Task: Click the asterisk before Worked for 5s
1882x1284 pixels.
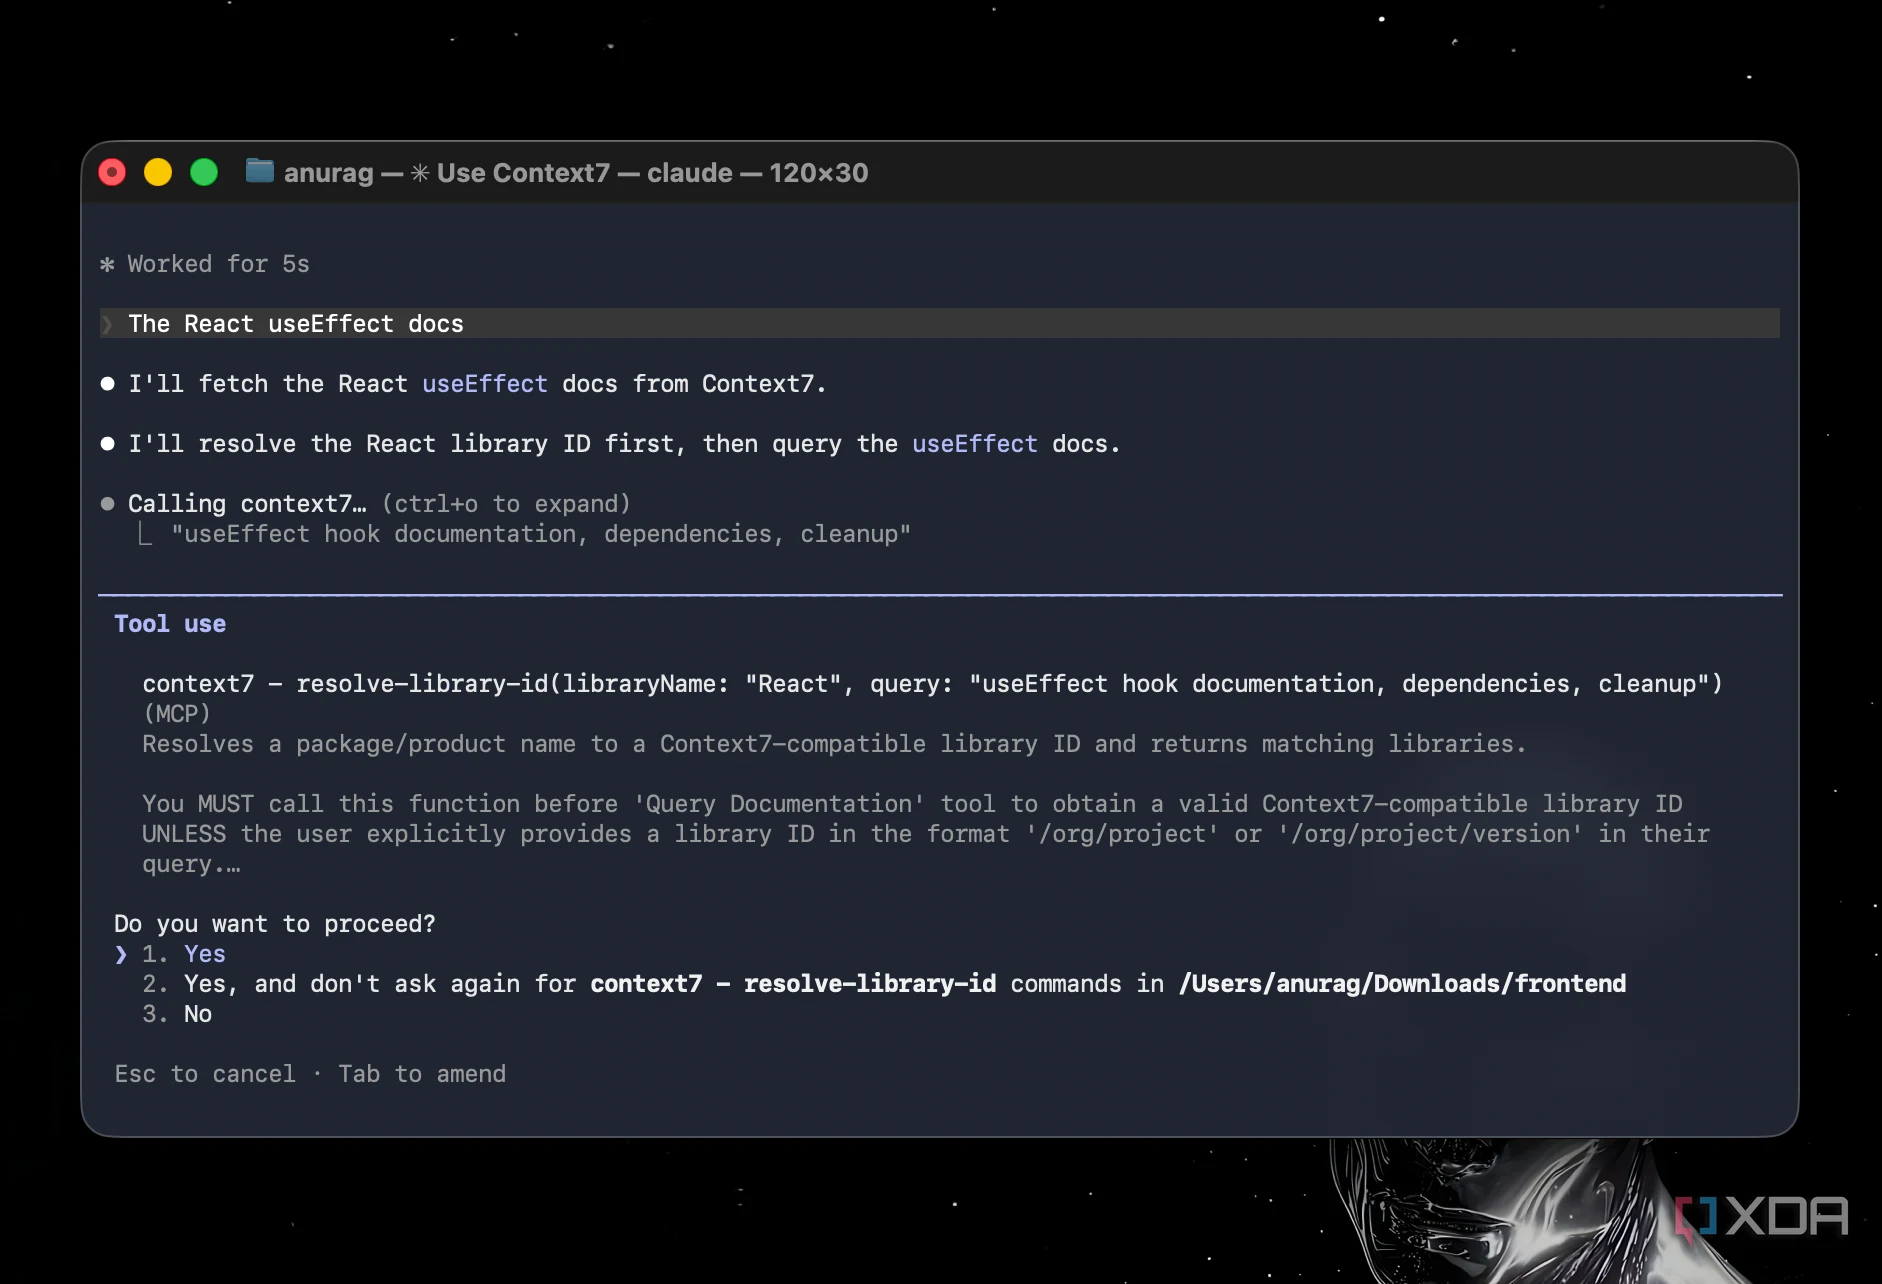Action: [x=107, y=265]
